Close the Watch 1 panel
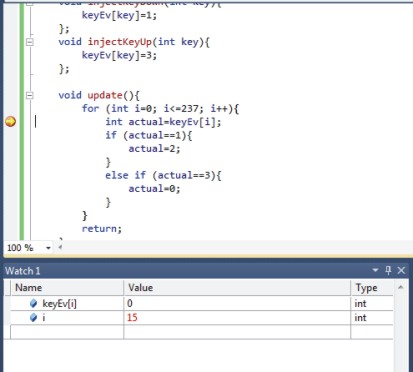This screenshot has width=413, height=372. pyautogui.click(x=401, y=270)
